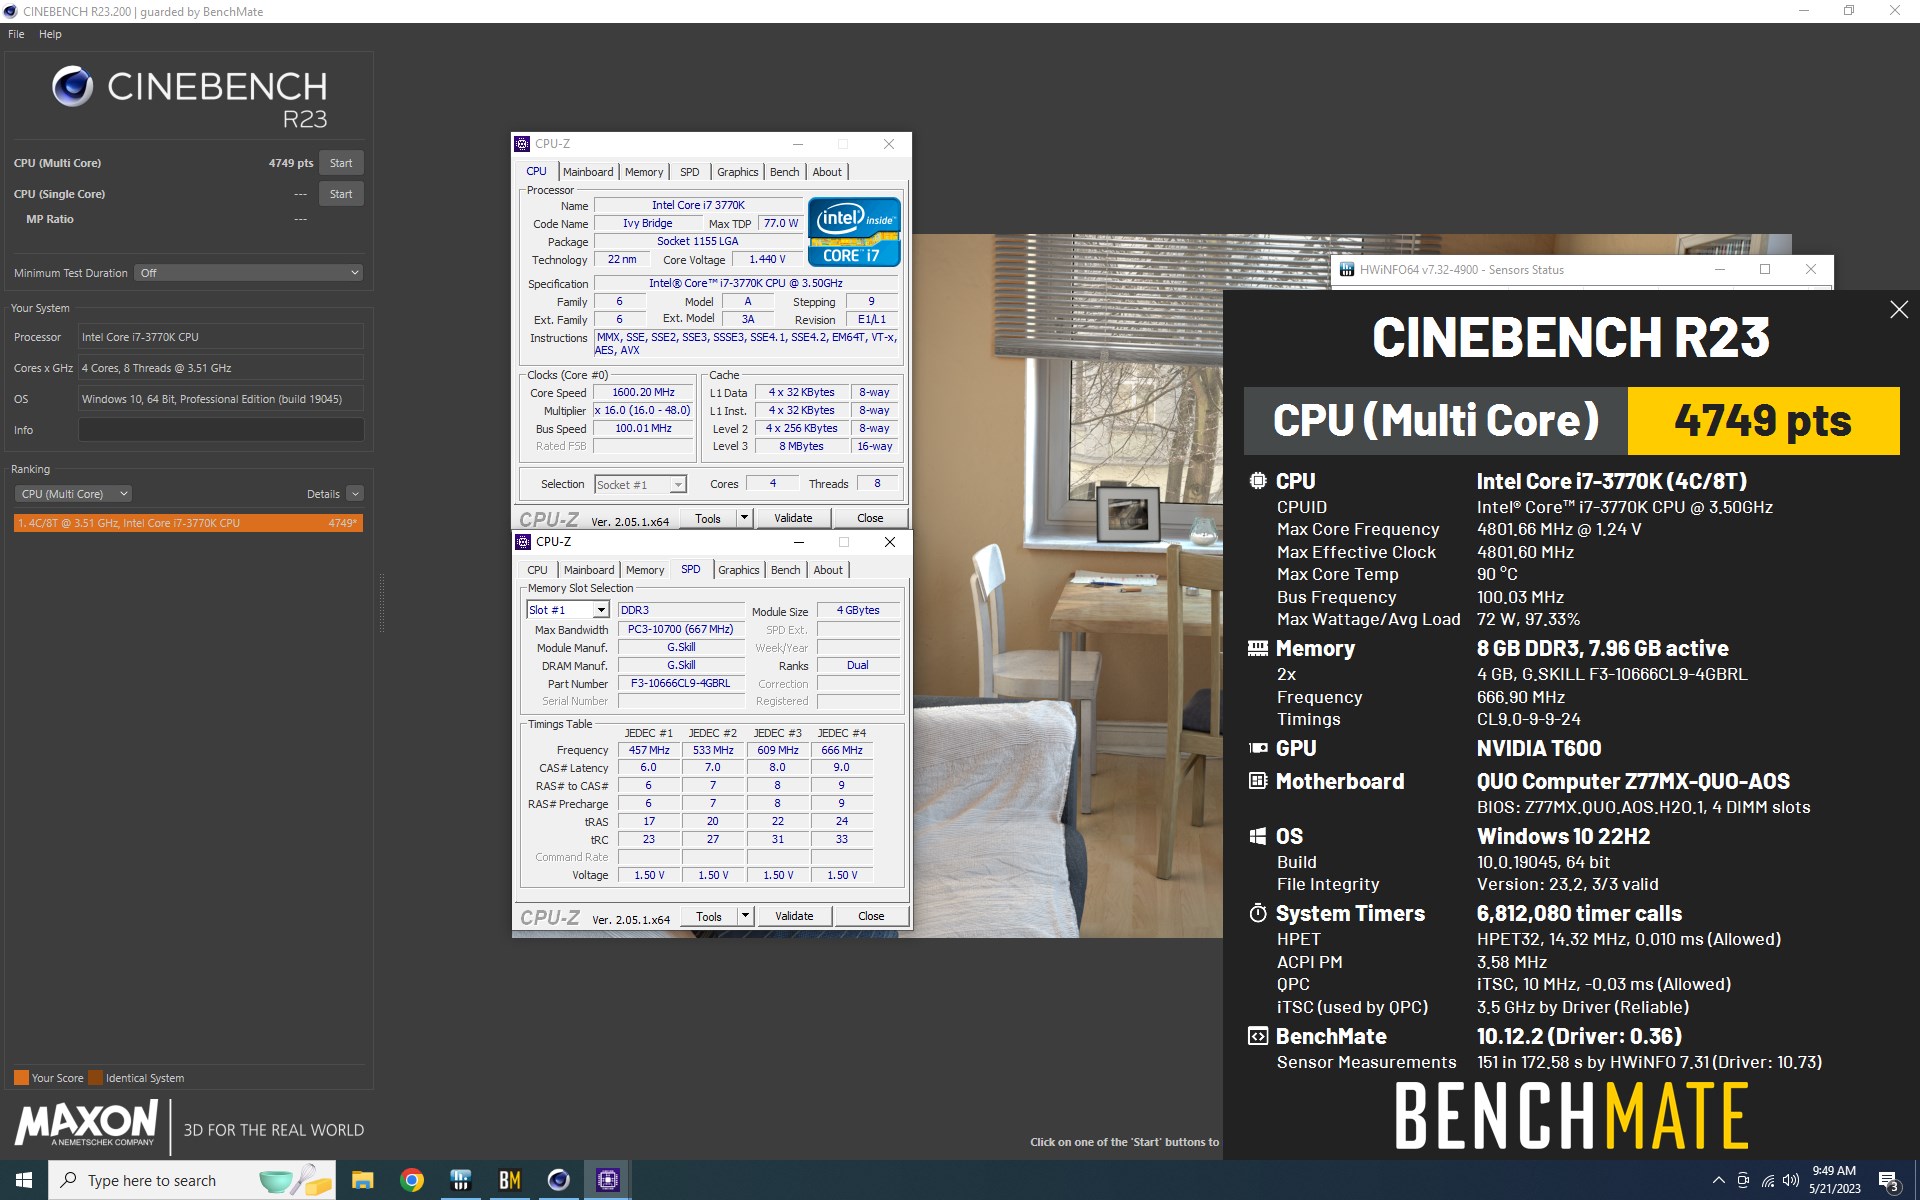
Task: Open File Explorer from the taskbar
Action: tap(362, 1180)
